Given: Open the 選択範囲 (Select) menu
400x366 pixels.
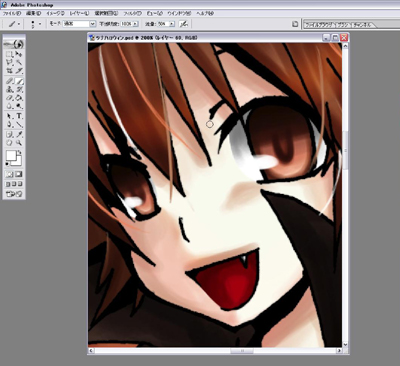Looking at the screenshot, I should pos(106,13).
